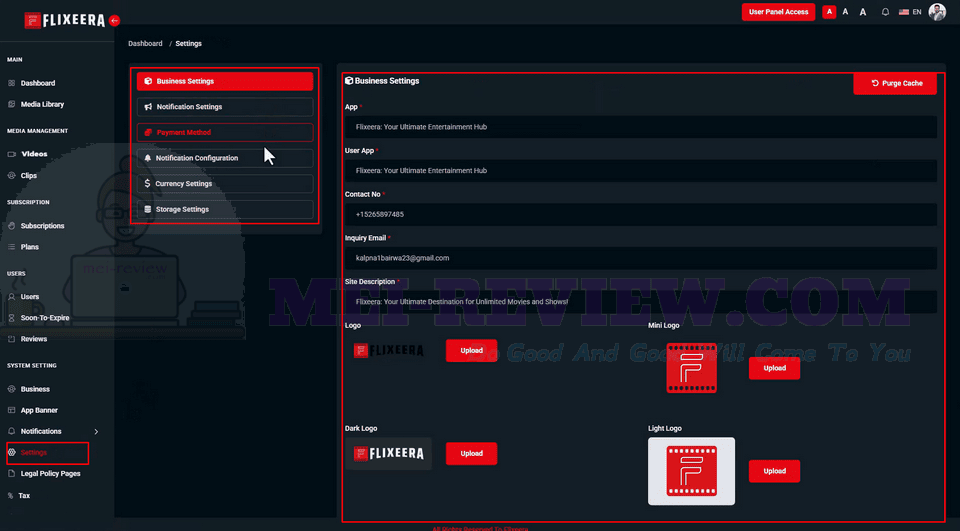Open Soon-To-Expire in the sidebar

[x=45, y=318]
